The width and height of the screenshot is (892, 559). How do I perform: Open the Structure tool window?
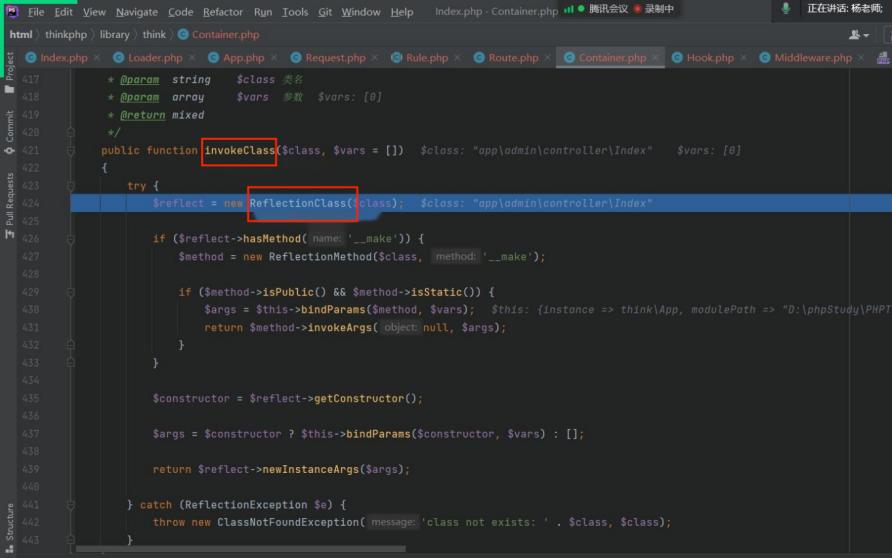pos(9,528)
